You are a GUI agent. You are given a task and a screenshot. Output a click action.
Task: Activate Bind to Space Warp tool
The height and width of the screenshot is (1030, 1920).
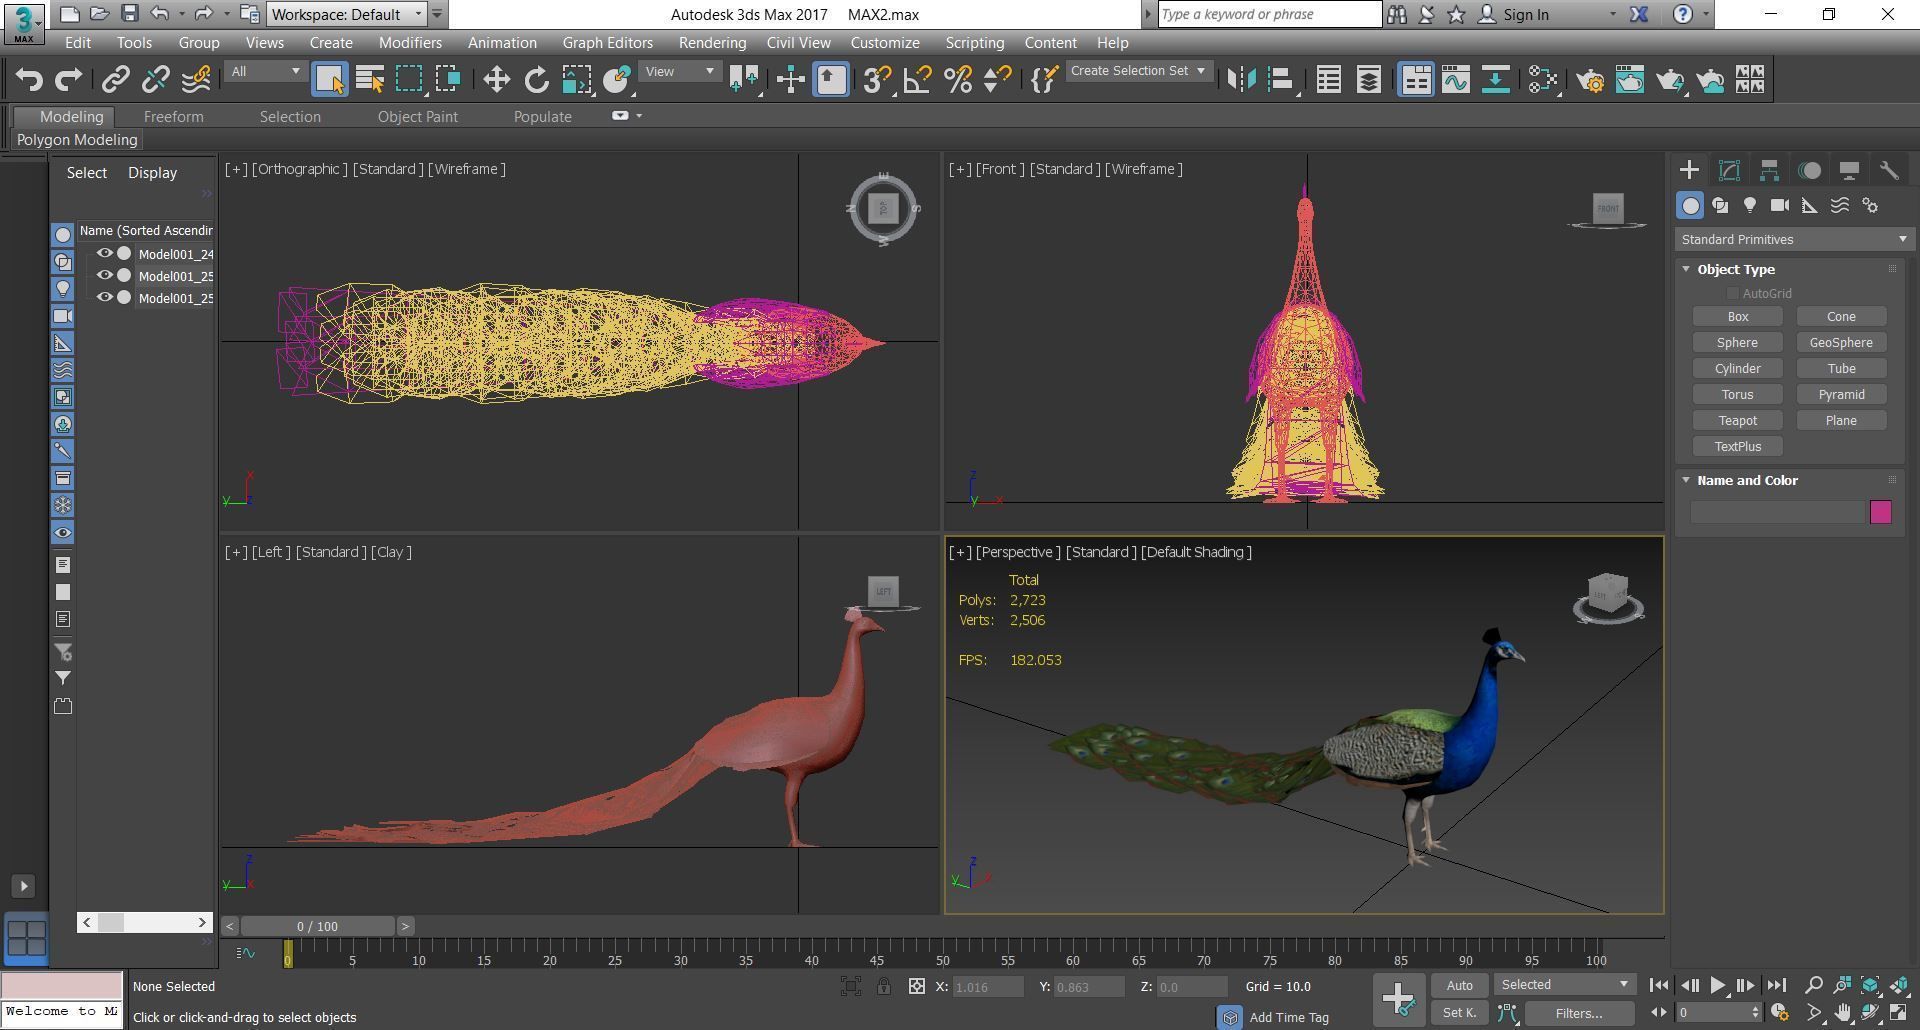pyautogui.click(x=196, y=79)
